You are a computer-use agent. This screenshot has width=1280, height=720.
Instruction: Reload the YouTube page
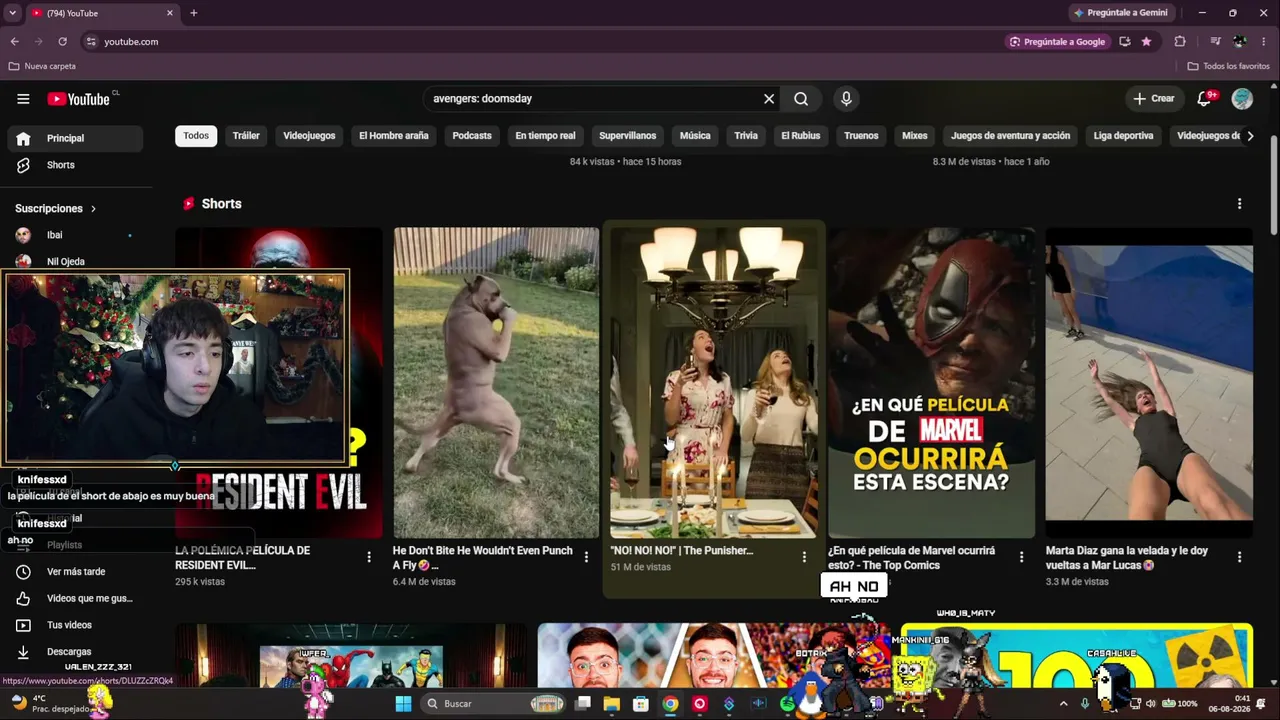coord(63,42)
